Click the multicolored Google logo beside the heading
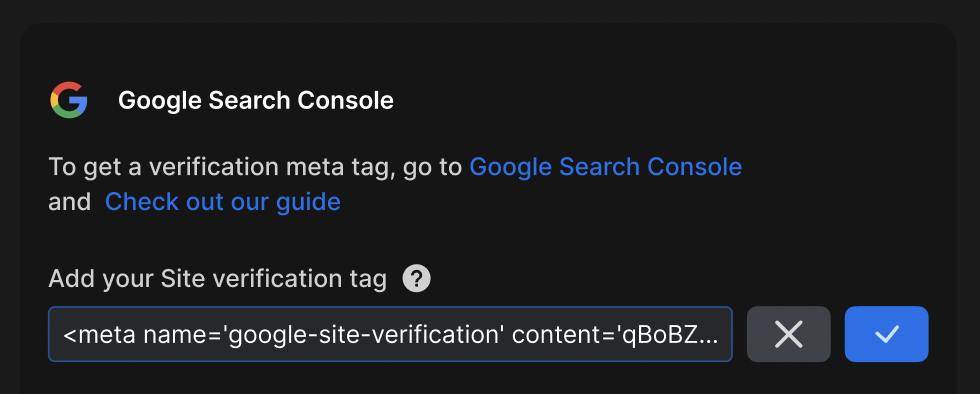The height and width of the screenshot is (394, 980). tap(69, 100)
